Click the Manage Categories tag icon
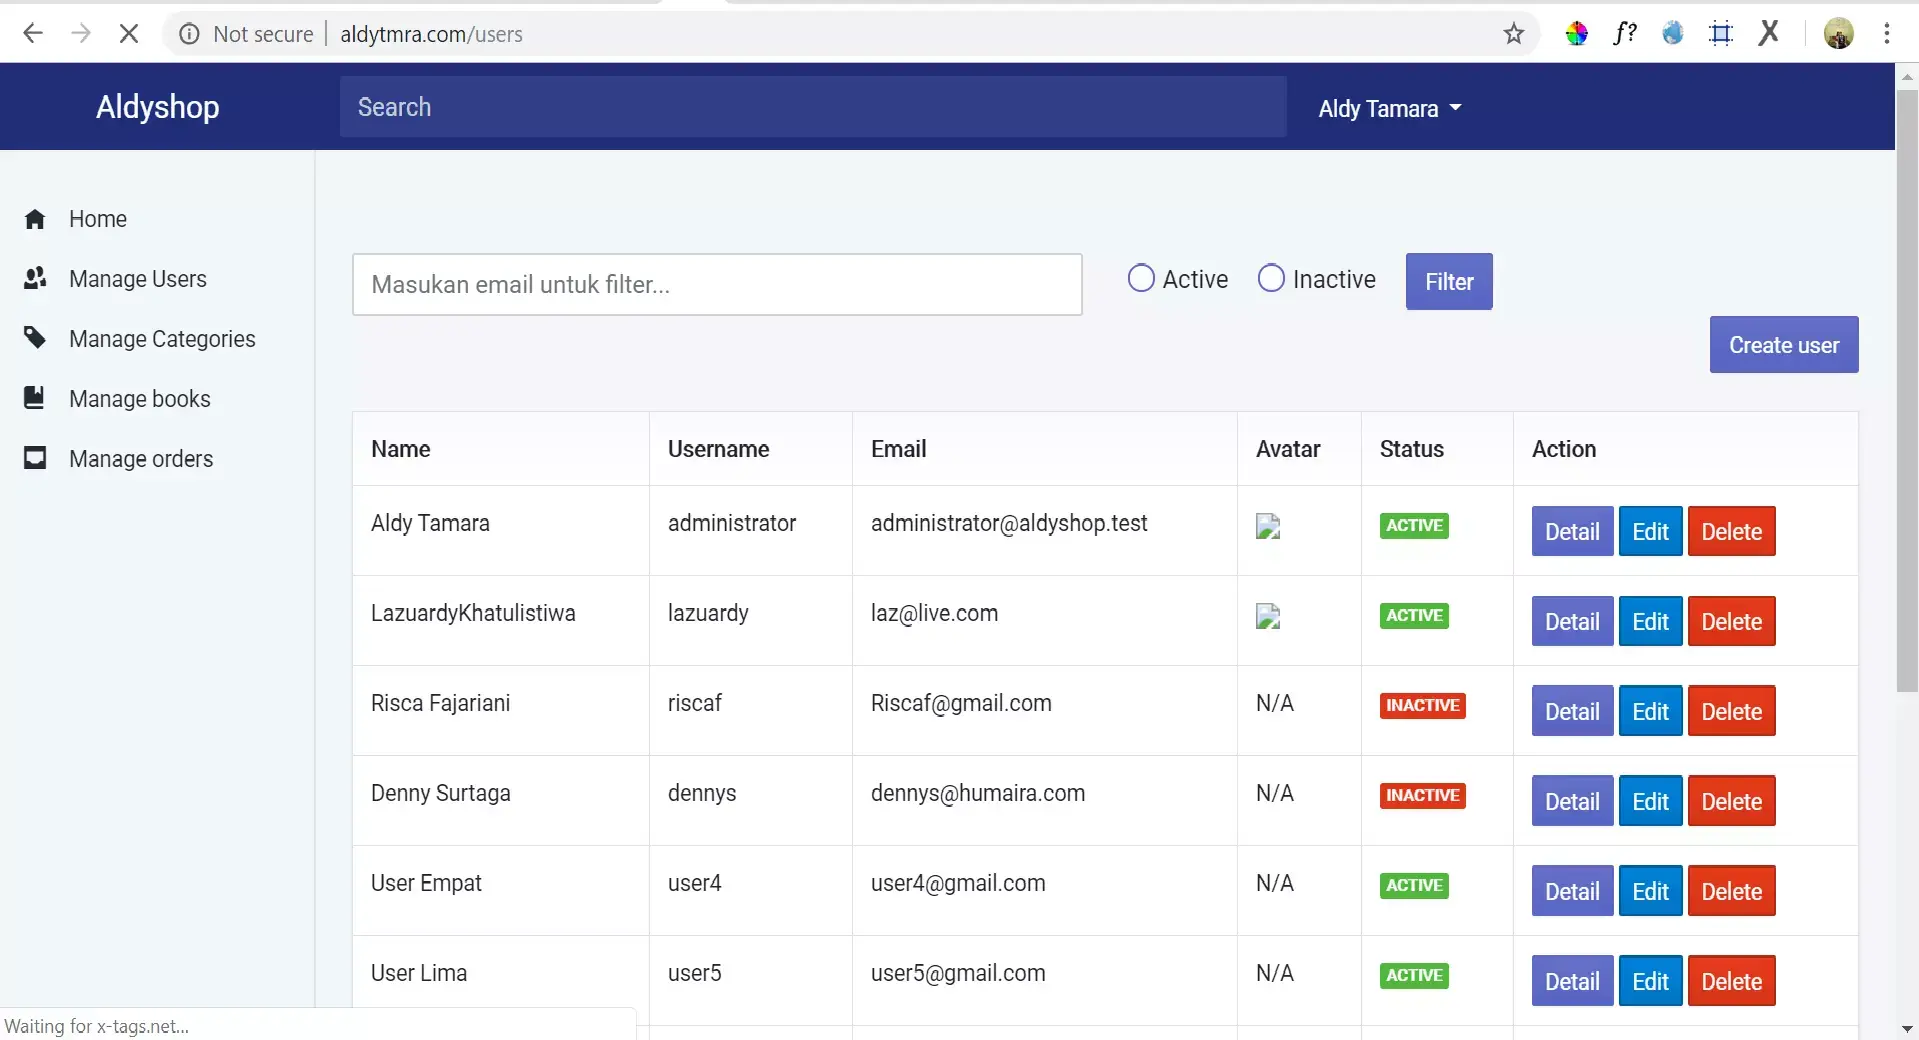This screenshot has height=1040, width=1919. click(x=35, y=338)
